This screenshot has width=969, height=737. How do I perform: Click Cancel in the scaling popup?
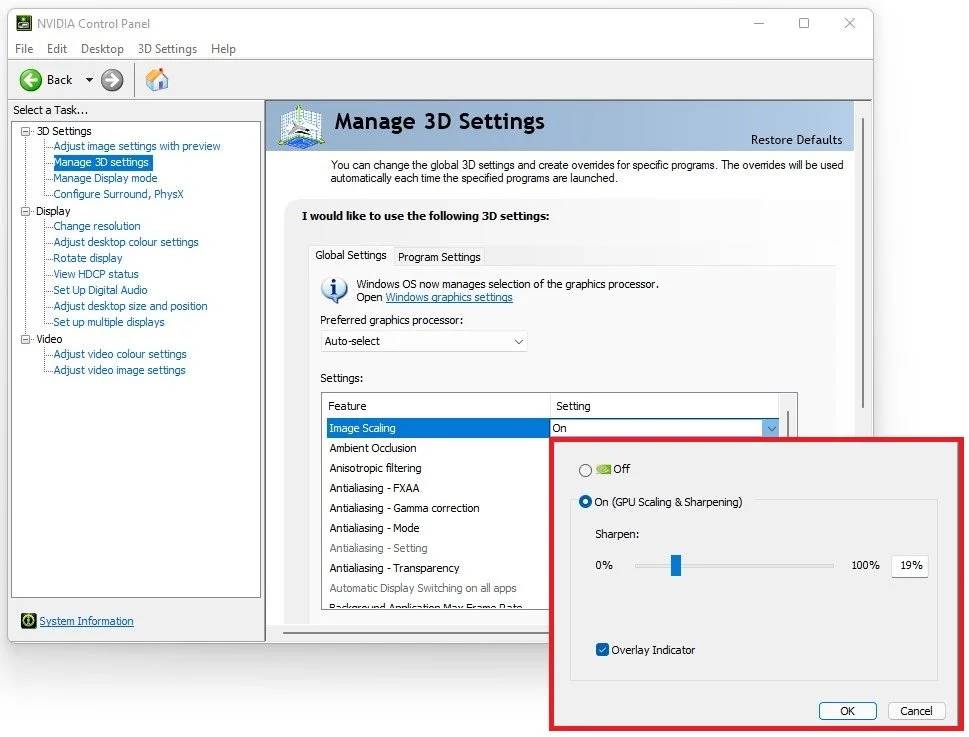pos(916,711)
